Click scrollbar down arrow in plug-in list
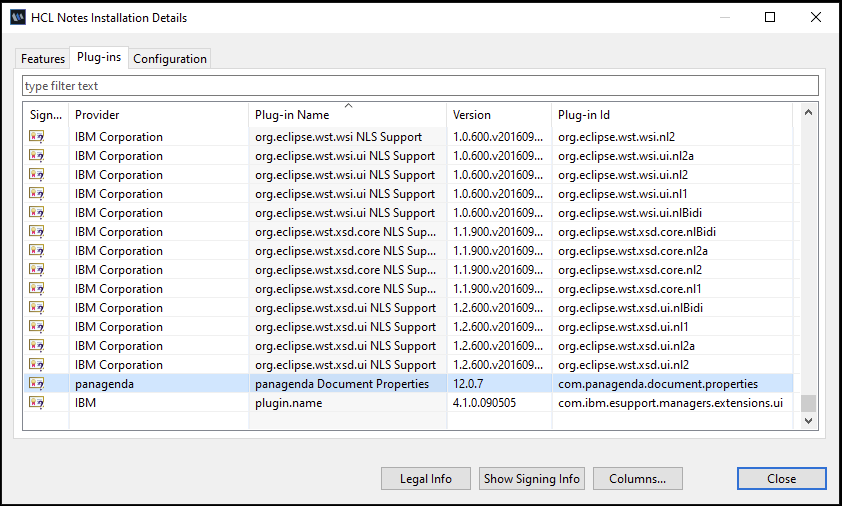 [808, 421]
